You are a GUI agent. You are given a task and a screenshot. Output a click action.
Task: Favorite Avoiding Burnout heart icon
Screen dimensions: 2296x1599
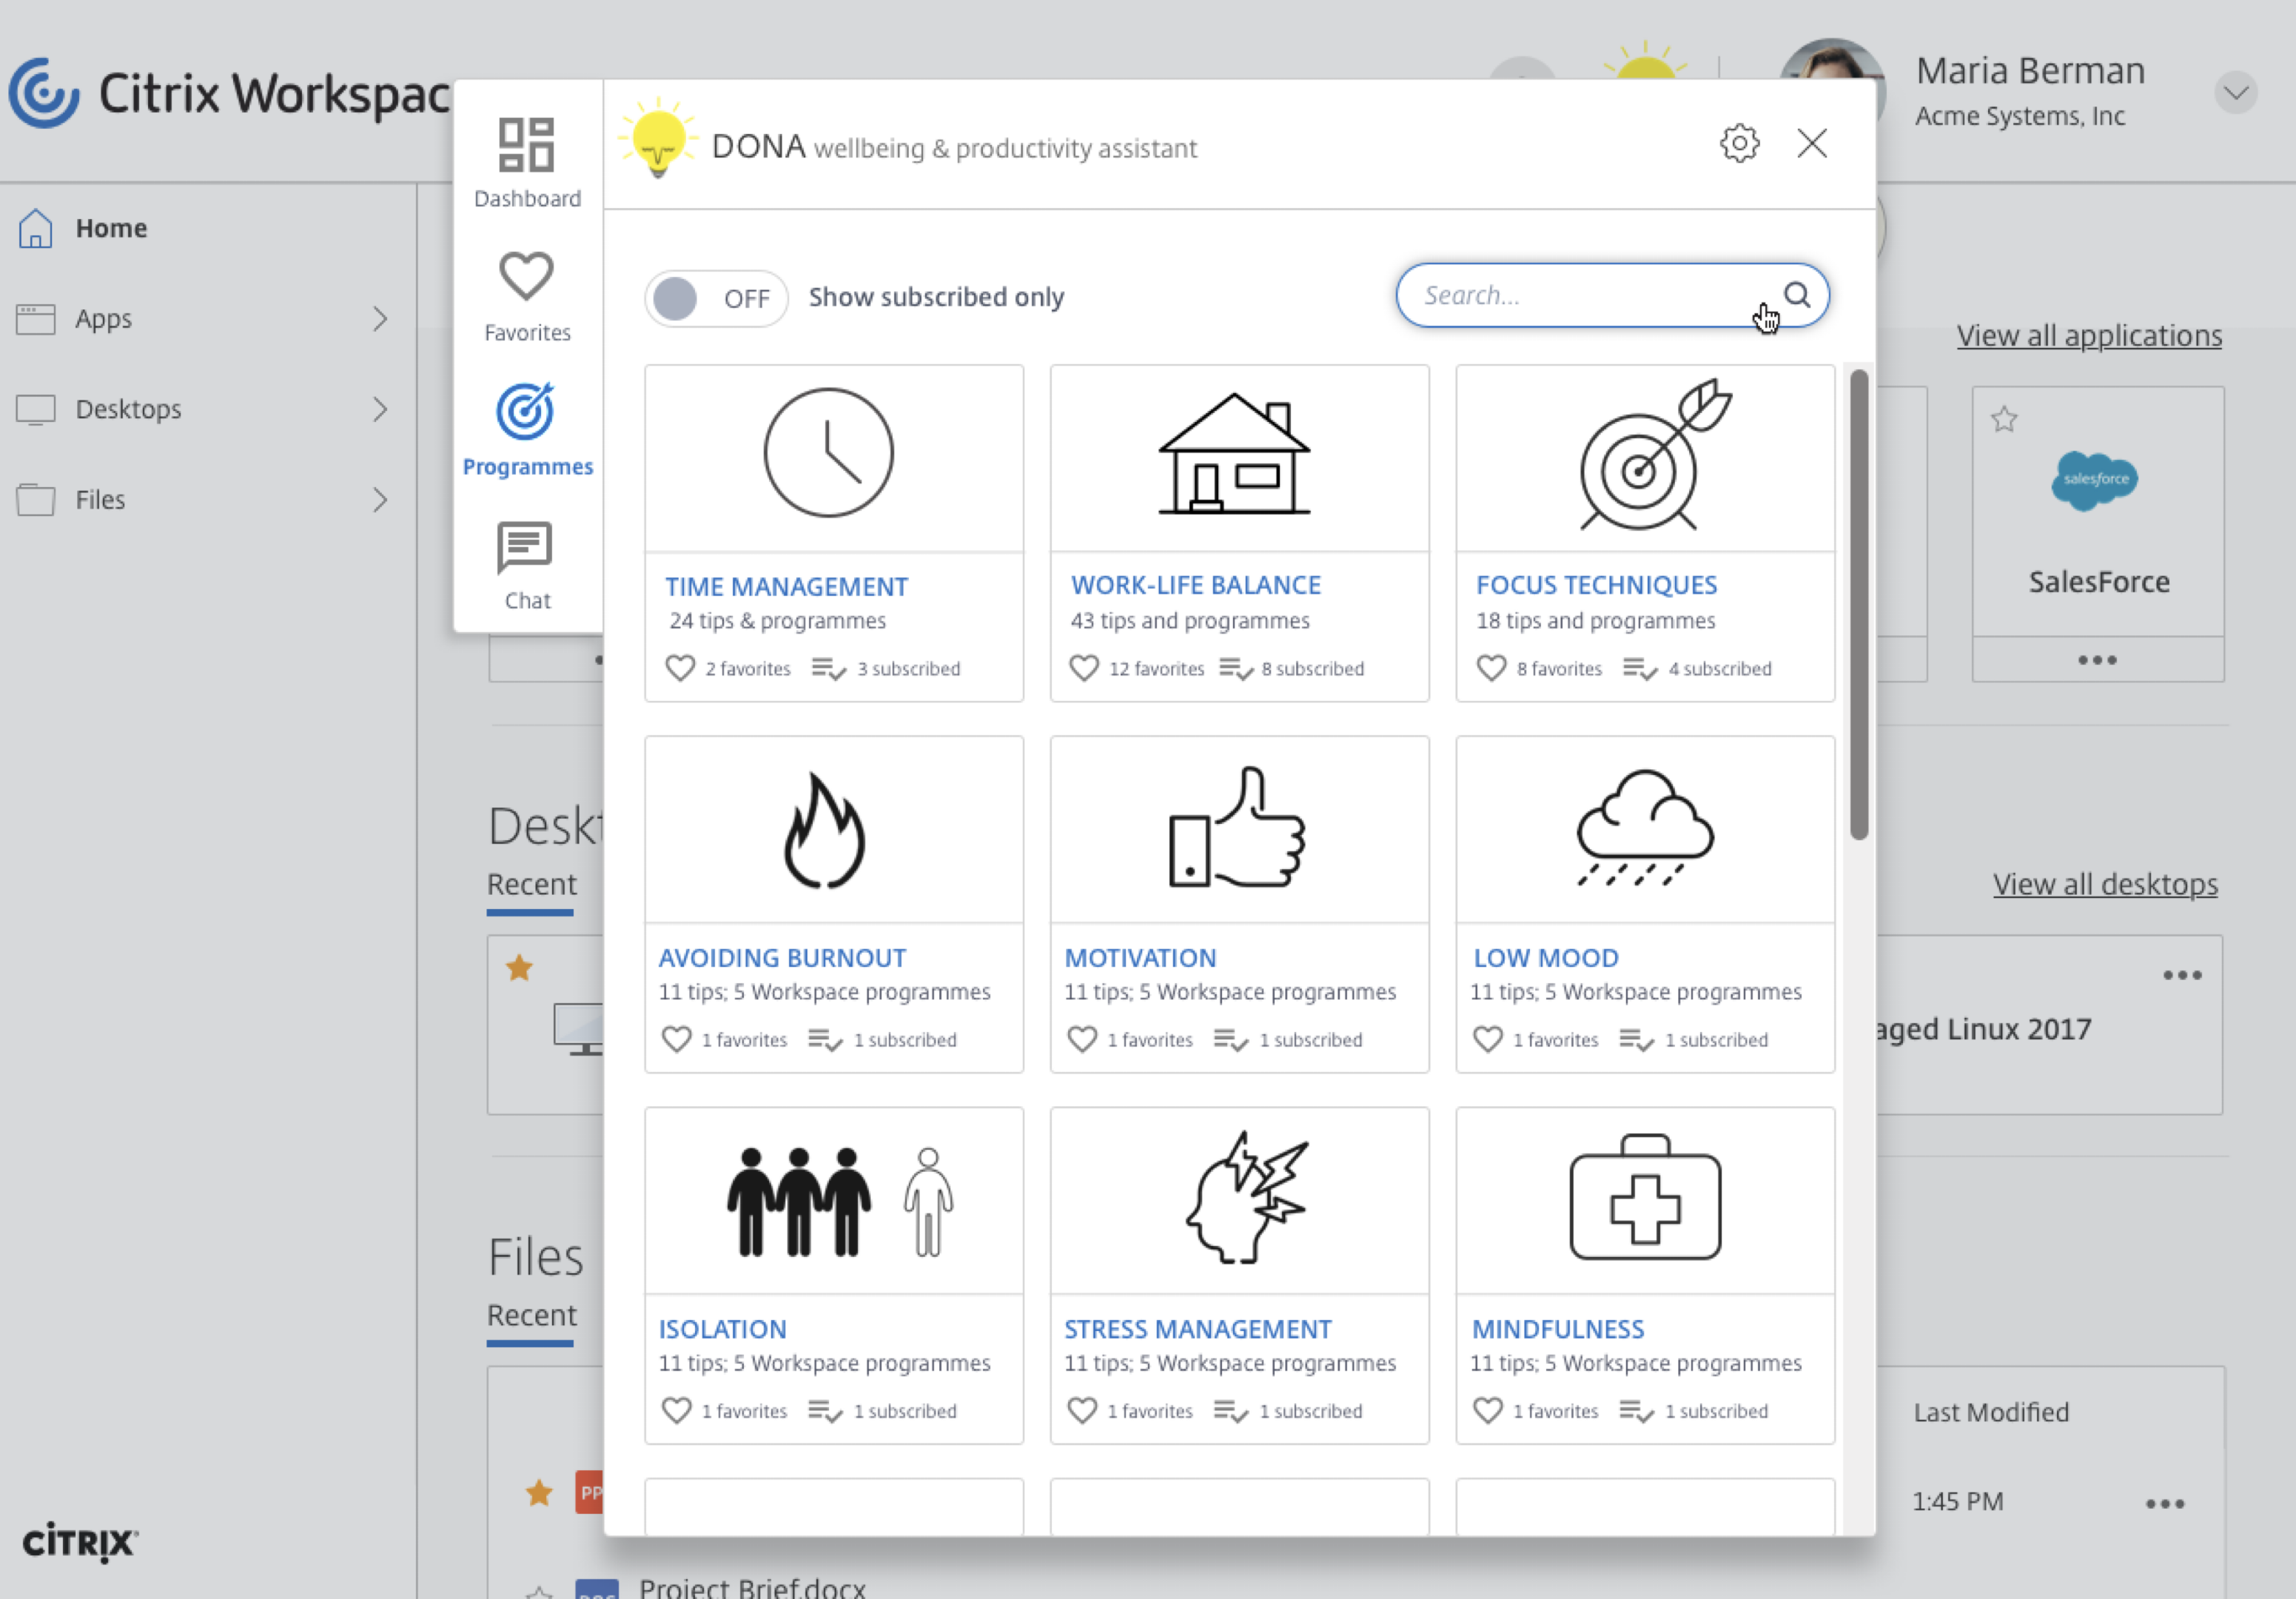677,1040
